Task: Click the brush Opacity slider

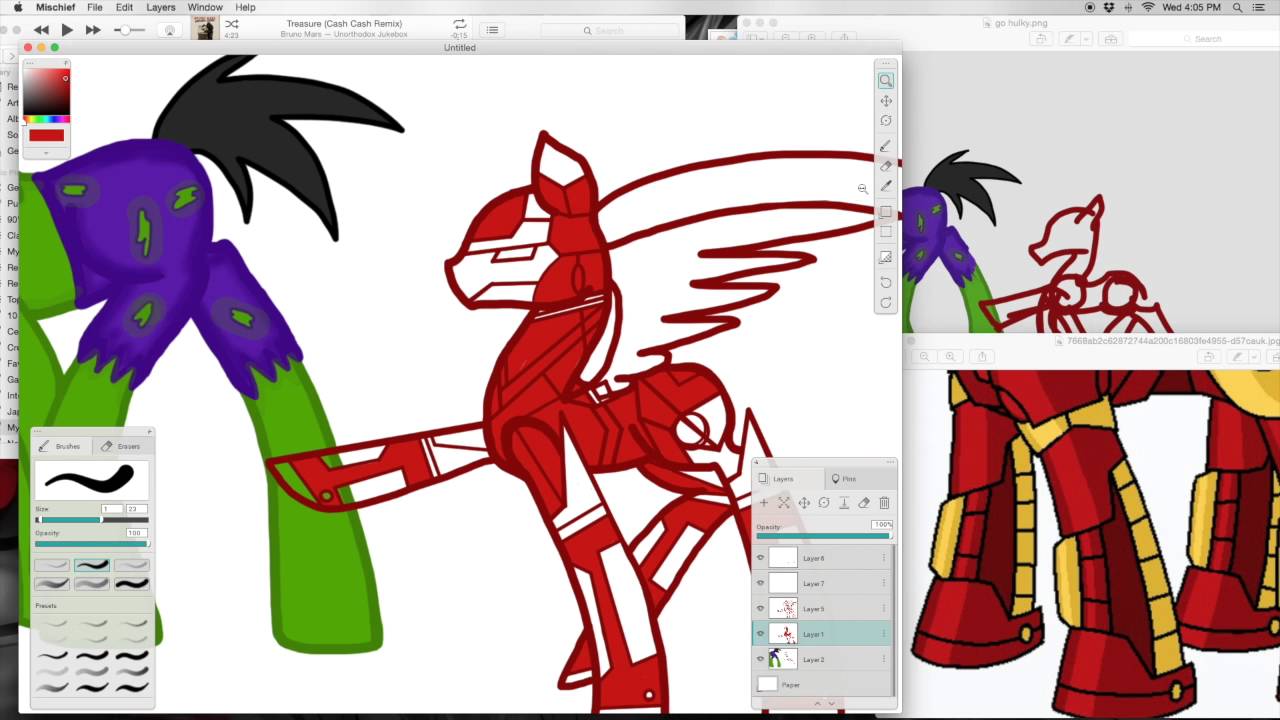Action: point(91,544)
